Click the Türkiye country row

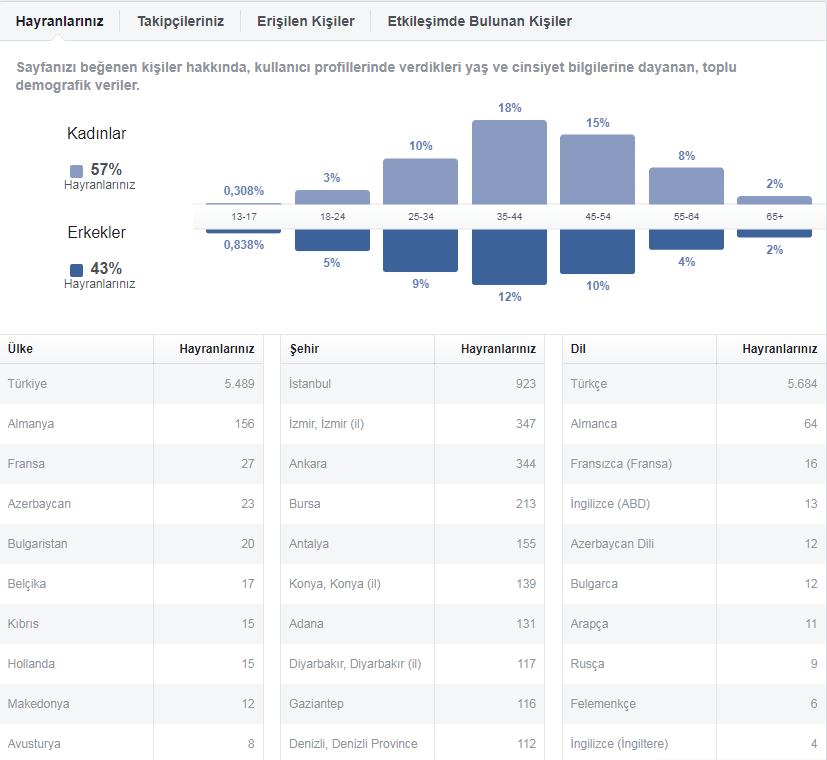[131, 383]
